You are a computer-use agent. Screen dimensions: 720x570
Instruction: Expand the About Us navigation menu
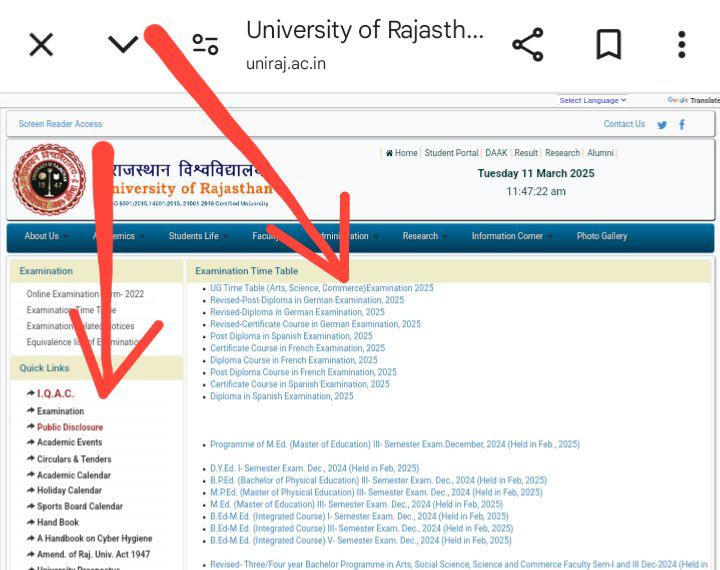42,236
